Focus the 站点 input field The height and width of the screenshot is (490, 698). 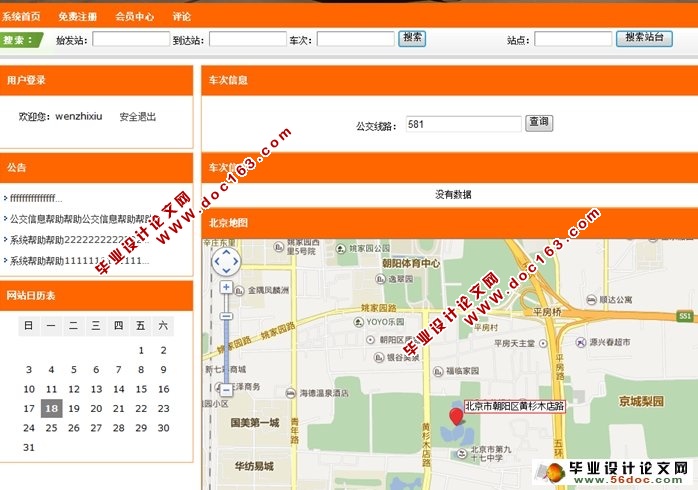[x=573, y=39]
